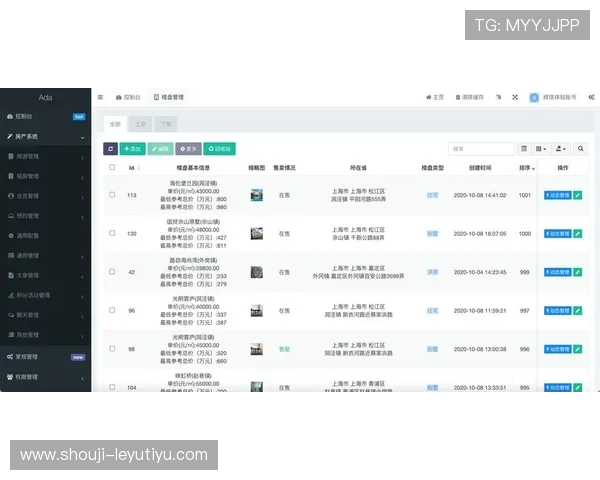
Task: Switch to the 下架 tab
Action: pyautogui.click(x=166, y=124)
